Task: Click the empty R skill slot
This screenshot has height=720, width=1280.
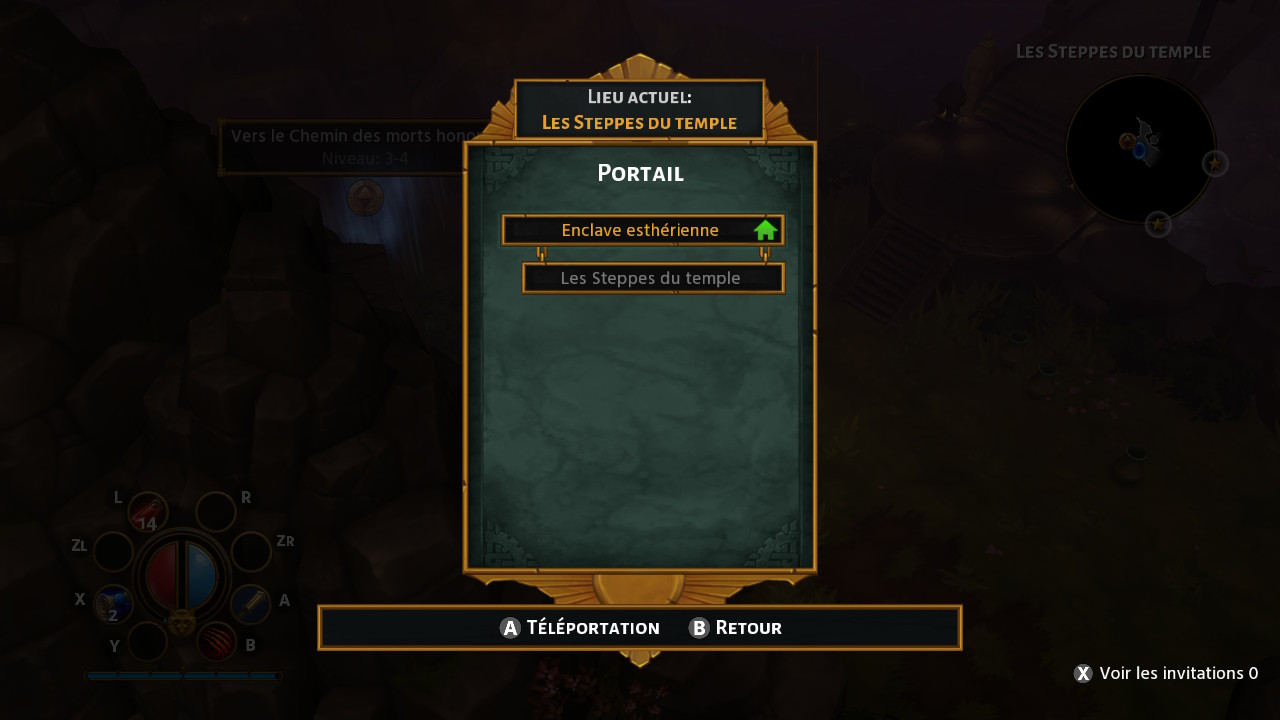Action: coord(216,512)
